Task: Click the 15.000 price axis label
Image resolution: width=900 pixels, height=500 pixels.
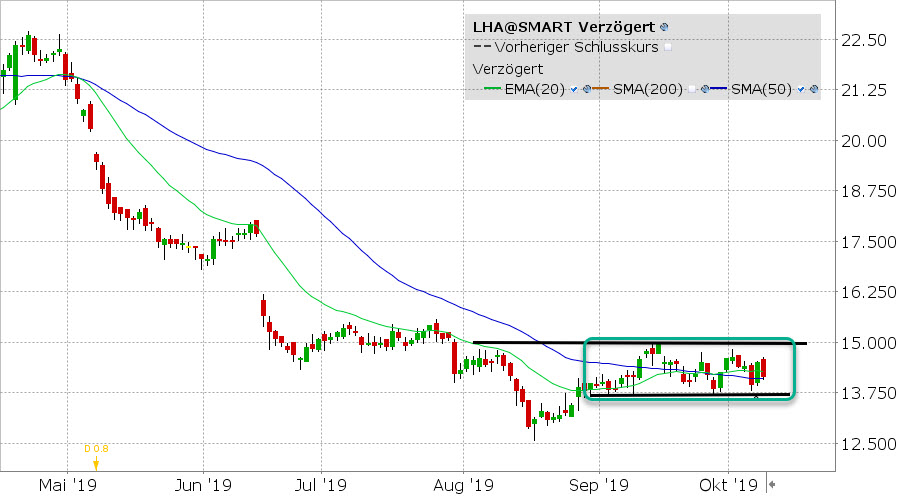Action: pyautogui.click(x=868, y=343)
